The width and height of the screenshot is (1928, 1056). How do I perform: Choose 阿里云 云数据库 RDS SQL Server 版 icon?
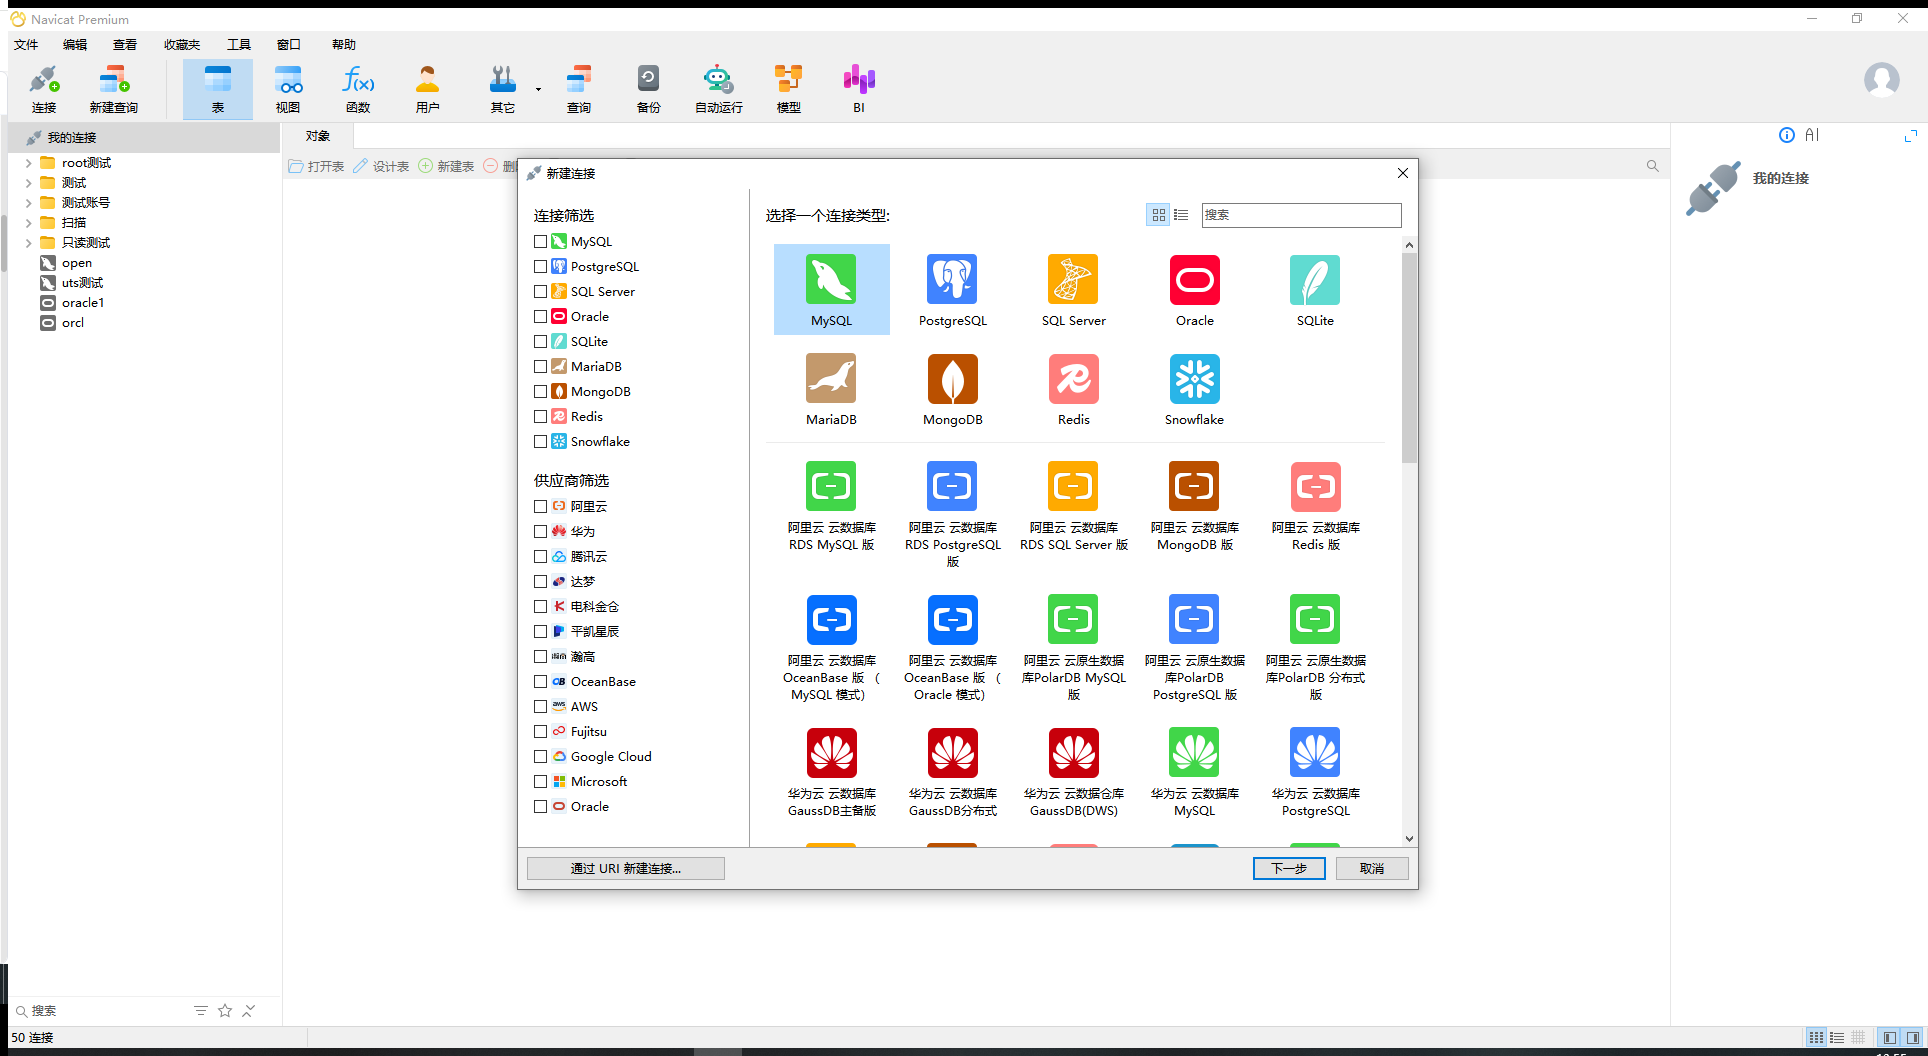pyautogui.click(x=1073, y=486)
